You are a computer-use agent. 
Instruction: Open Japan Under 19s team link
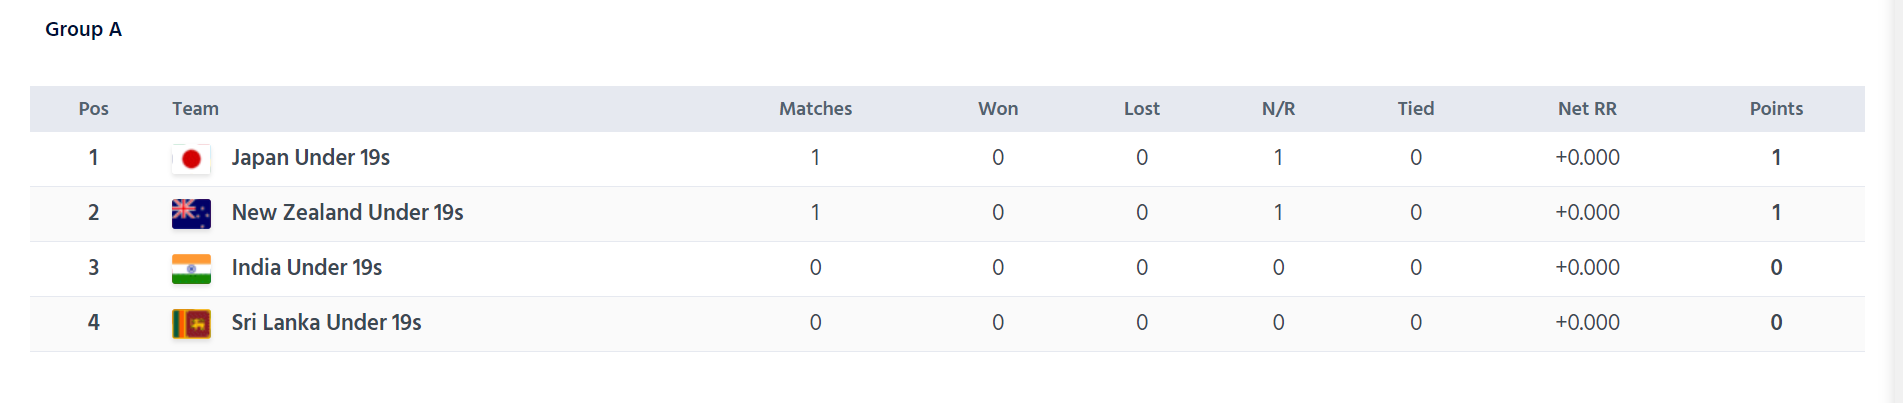(311, 158)
